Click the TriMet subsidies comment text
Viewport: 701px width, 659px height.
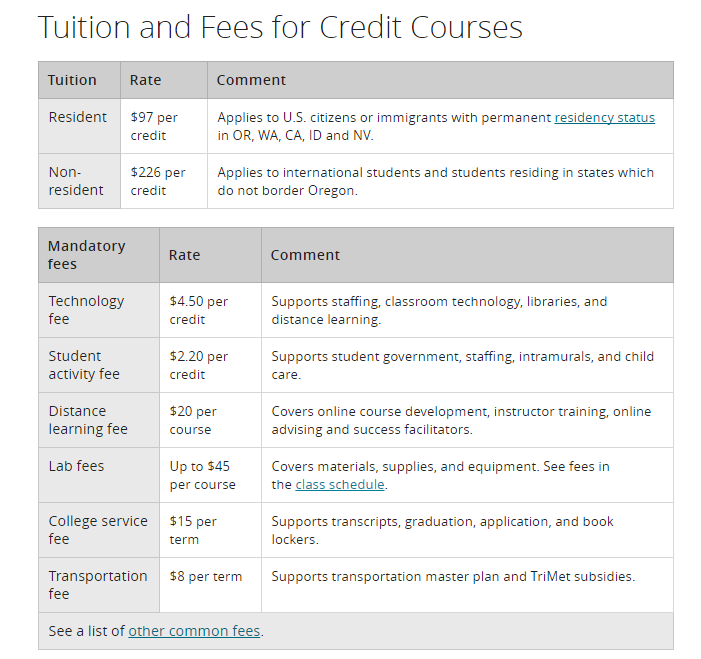pos(453,576)
